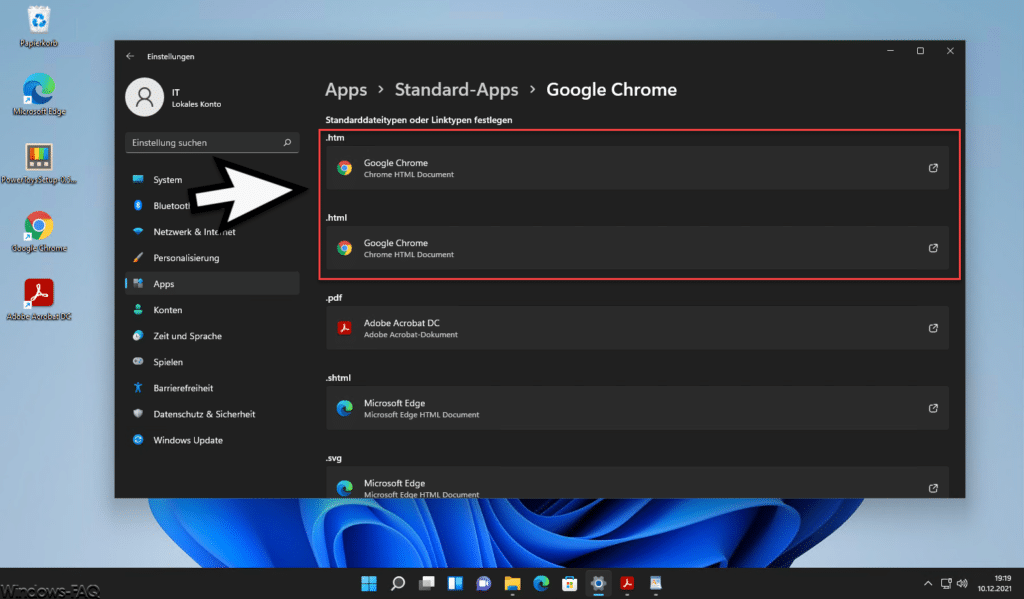Open the .html Google Chrome association row
The height and width of the screenshot is (599, 1024).
[637, 248]
